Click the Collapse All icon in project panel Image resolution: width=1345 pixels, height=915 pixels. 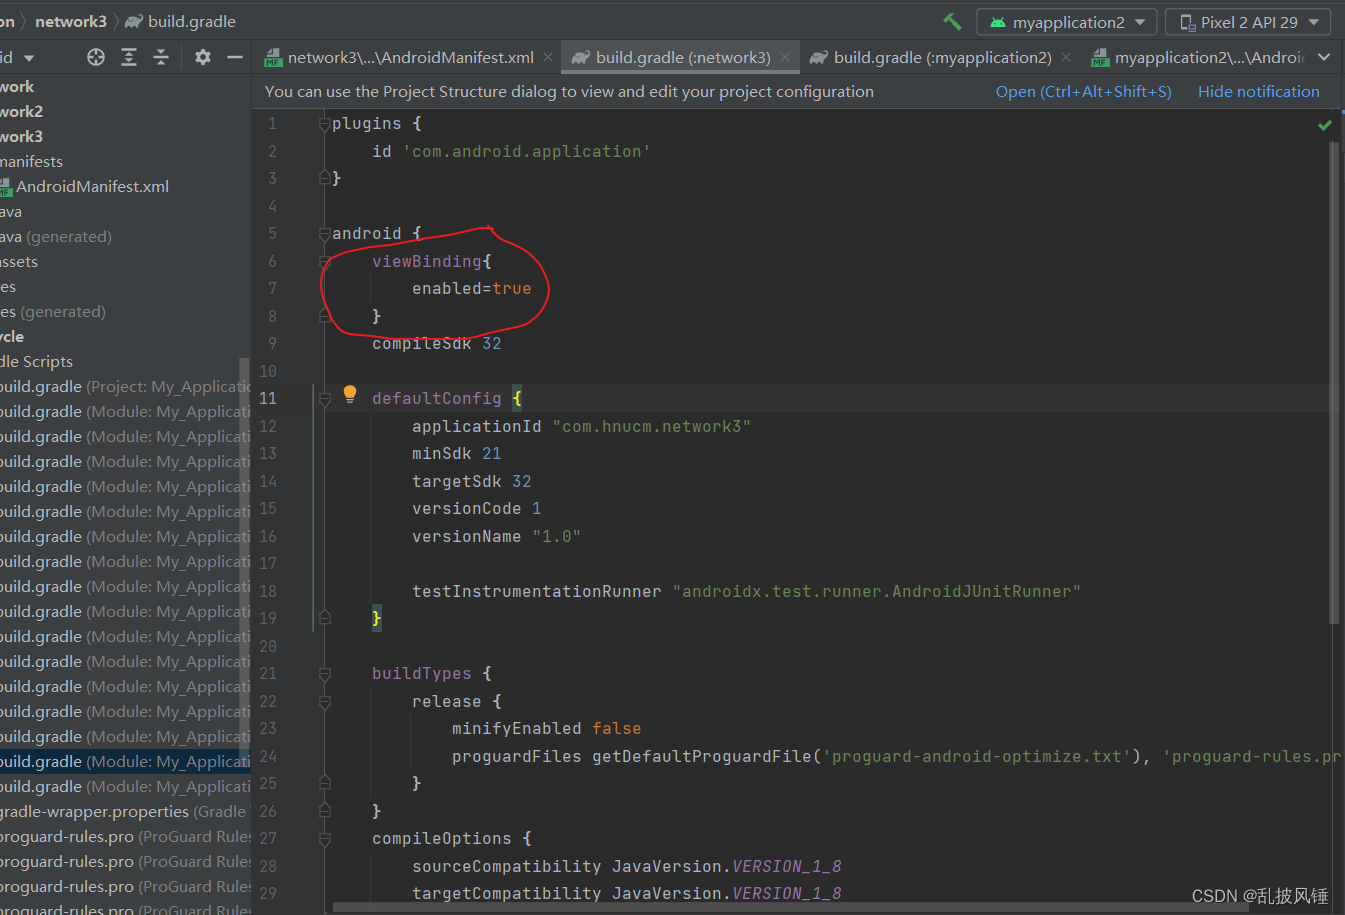point(161,57)
